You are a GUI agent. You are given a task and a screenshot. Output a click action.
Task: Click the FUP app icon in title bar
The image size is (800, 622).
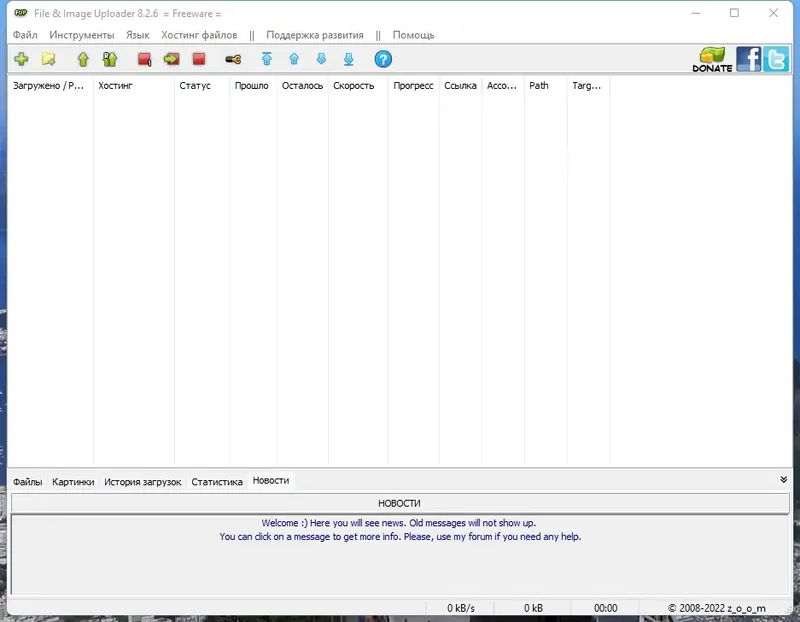click(20, 13)
